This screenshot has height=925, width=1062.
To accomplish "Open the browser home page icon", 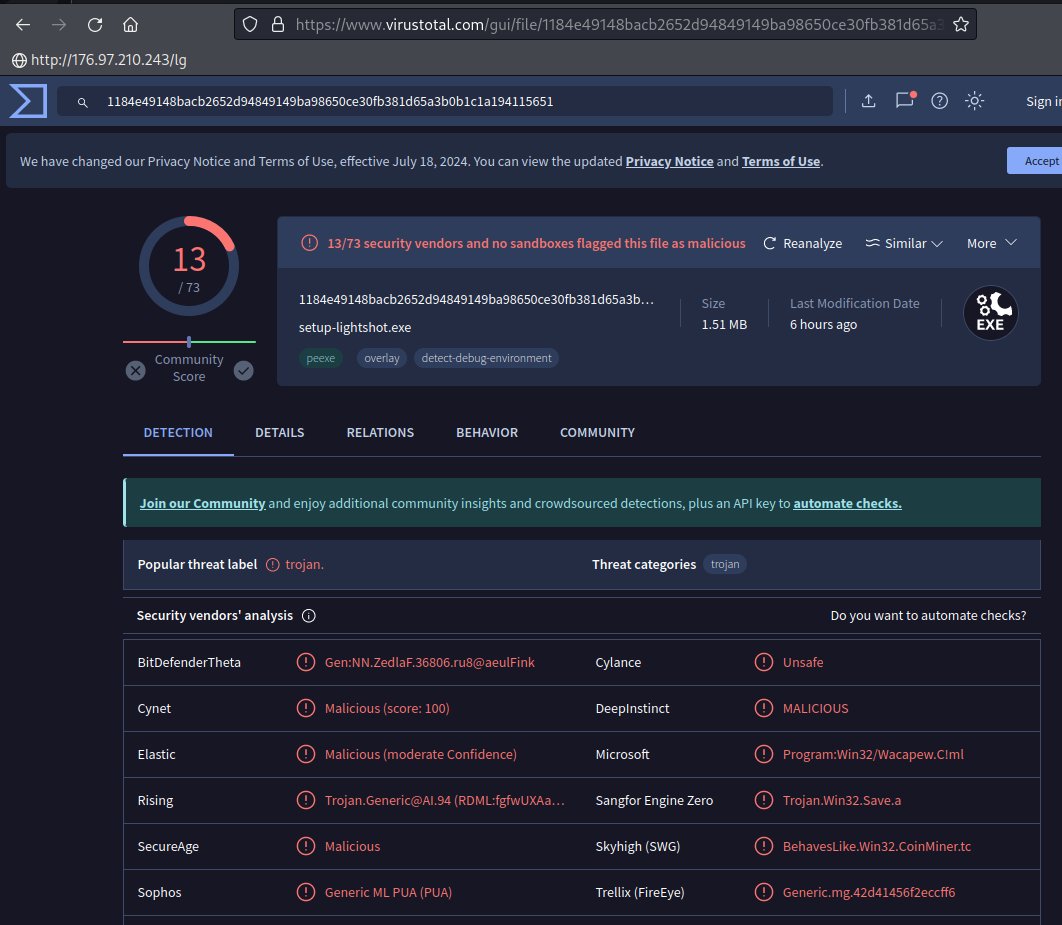I will (130, 25).
